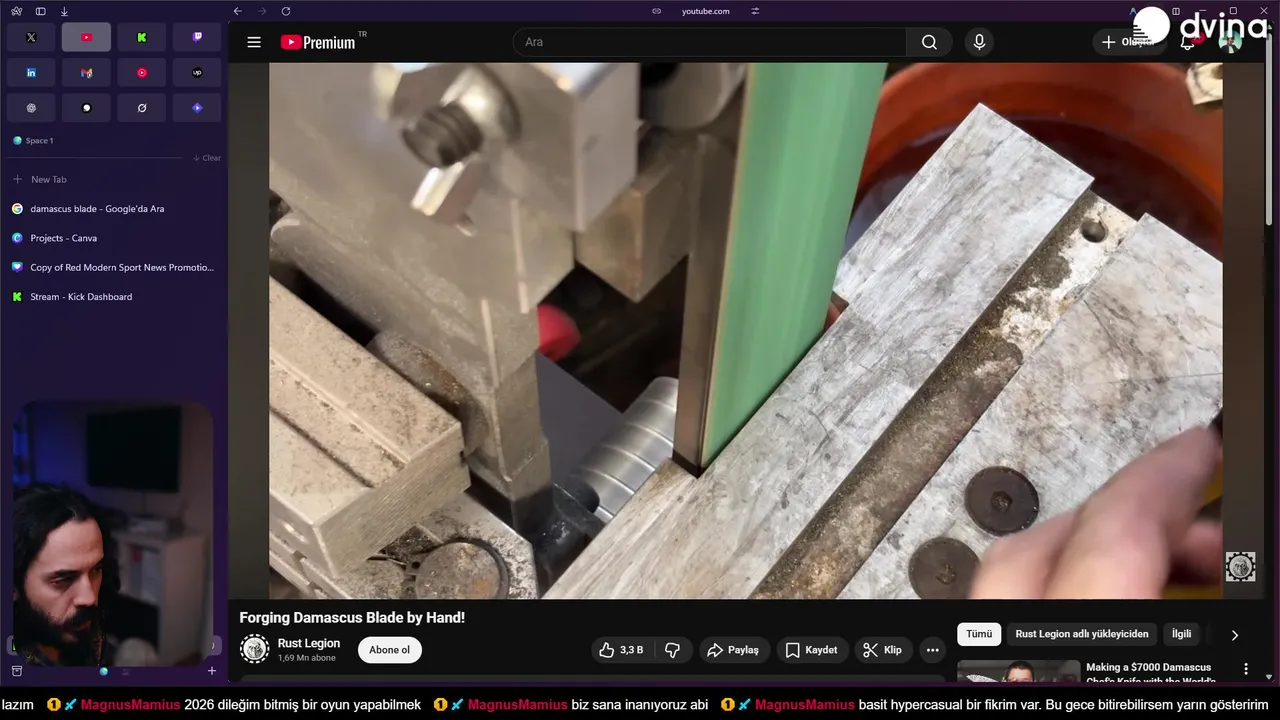Viewport: 1280px width, 720px height.
Task: Open the Rust Legion channel name link
Action: click(x=309, y=643)
